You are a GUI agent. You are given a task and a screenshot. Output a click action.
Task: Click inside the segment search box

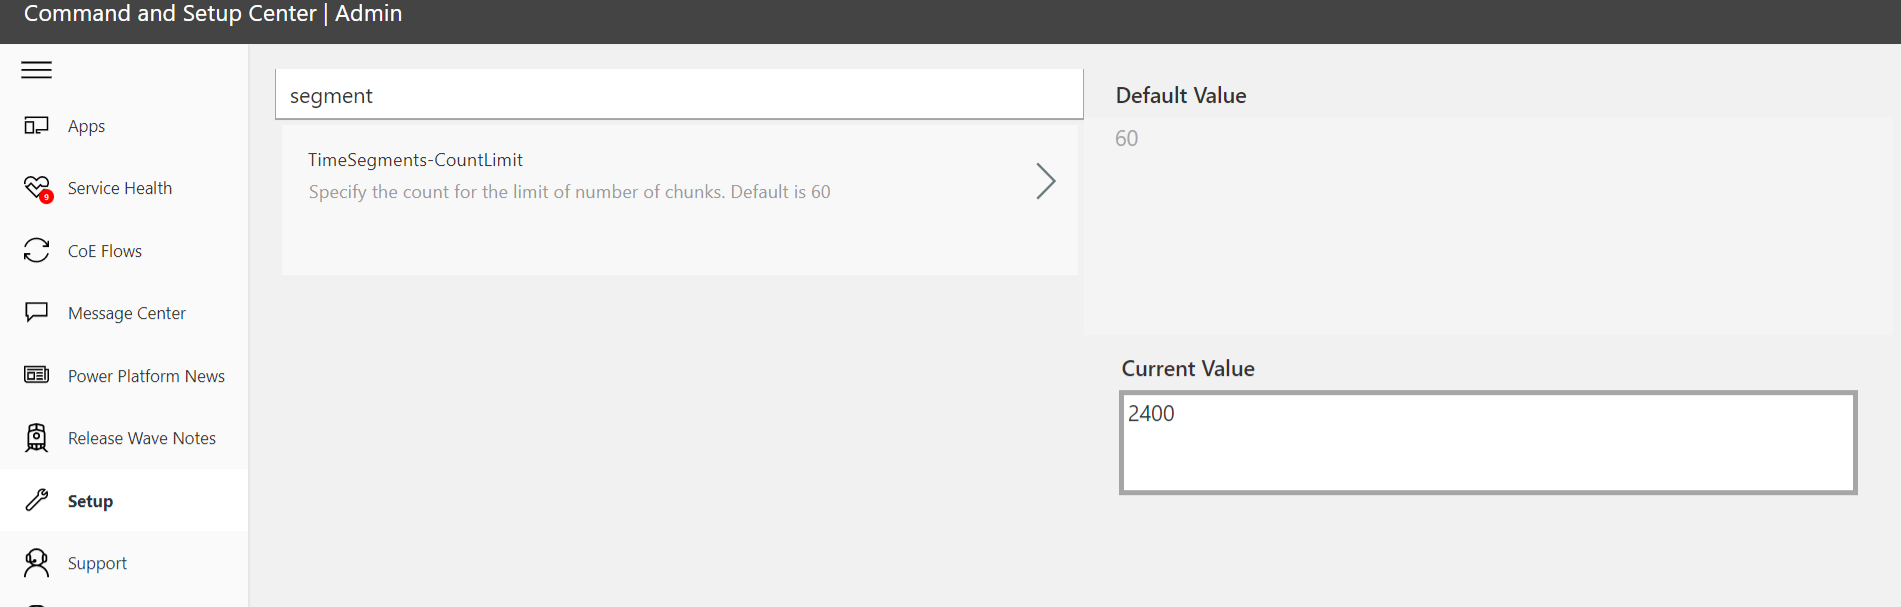[680, 94]
